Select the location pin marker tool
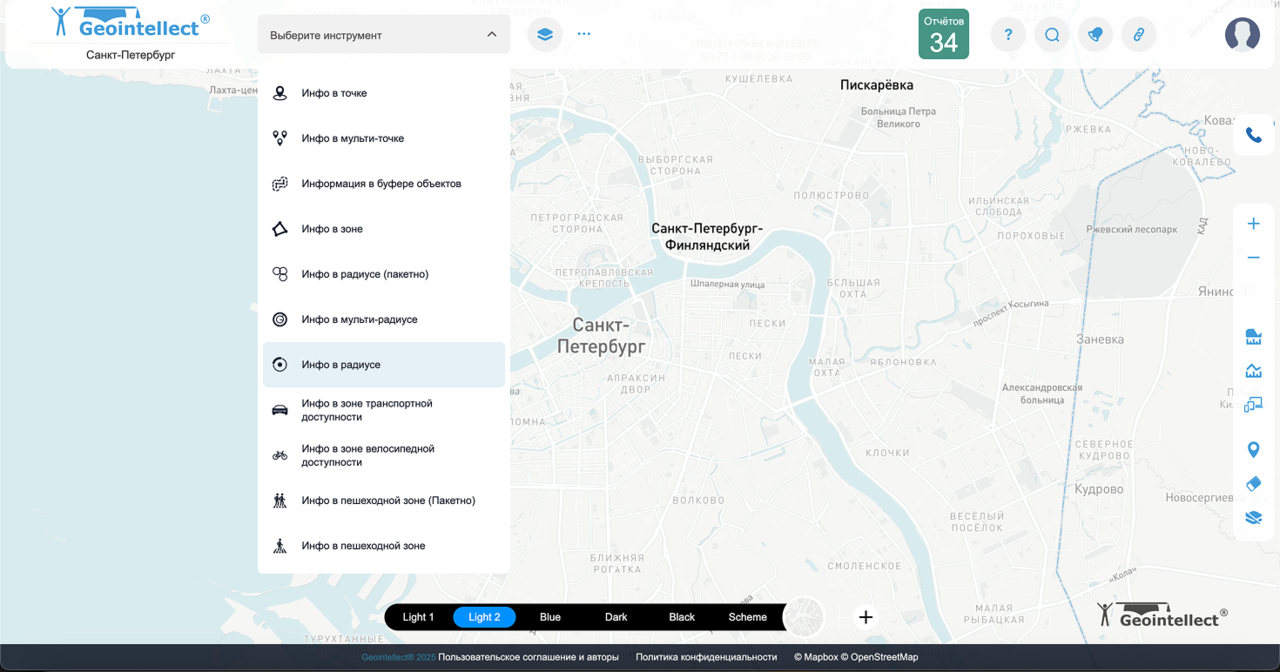The width and height of the screenshot is (1280, 672). (x=1253, y=450)
